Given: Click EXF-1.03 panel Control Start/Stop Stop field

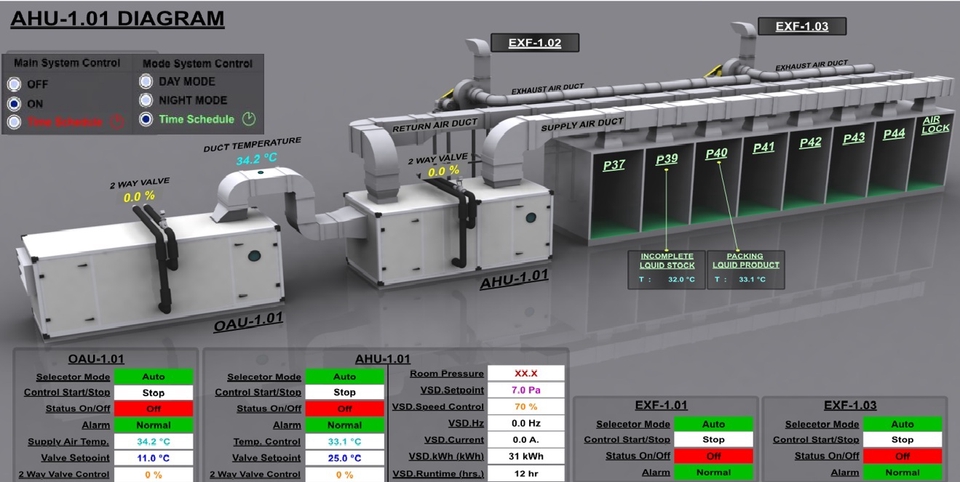Looking at the screenshot, I should click(x=902, y=440).
